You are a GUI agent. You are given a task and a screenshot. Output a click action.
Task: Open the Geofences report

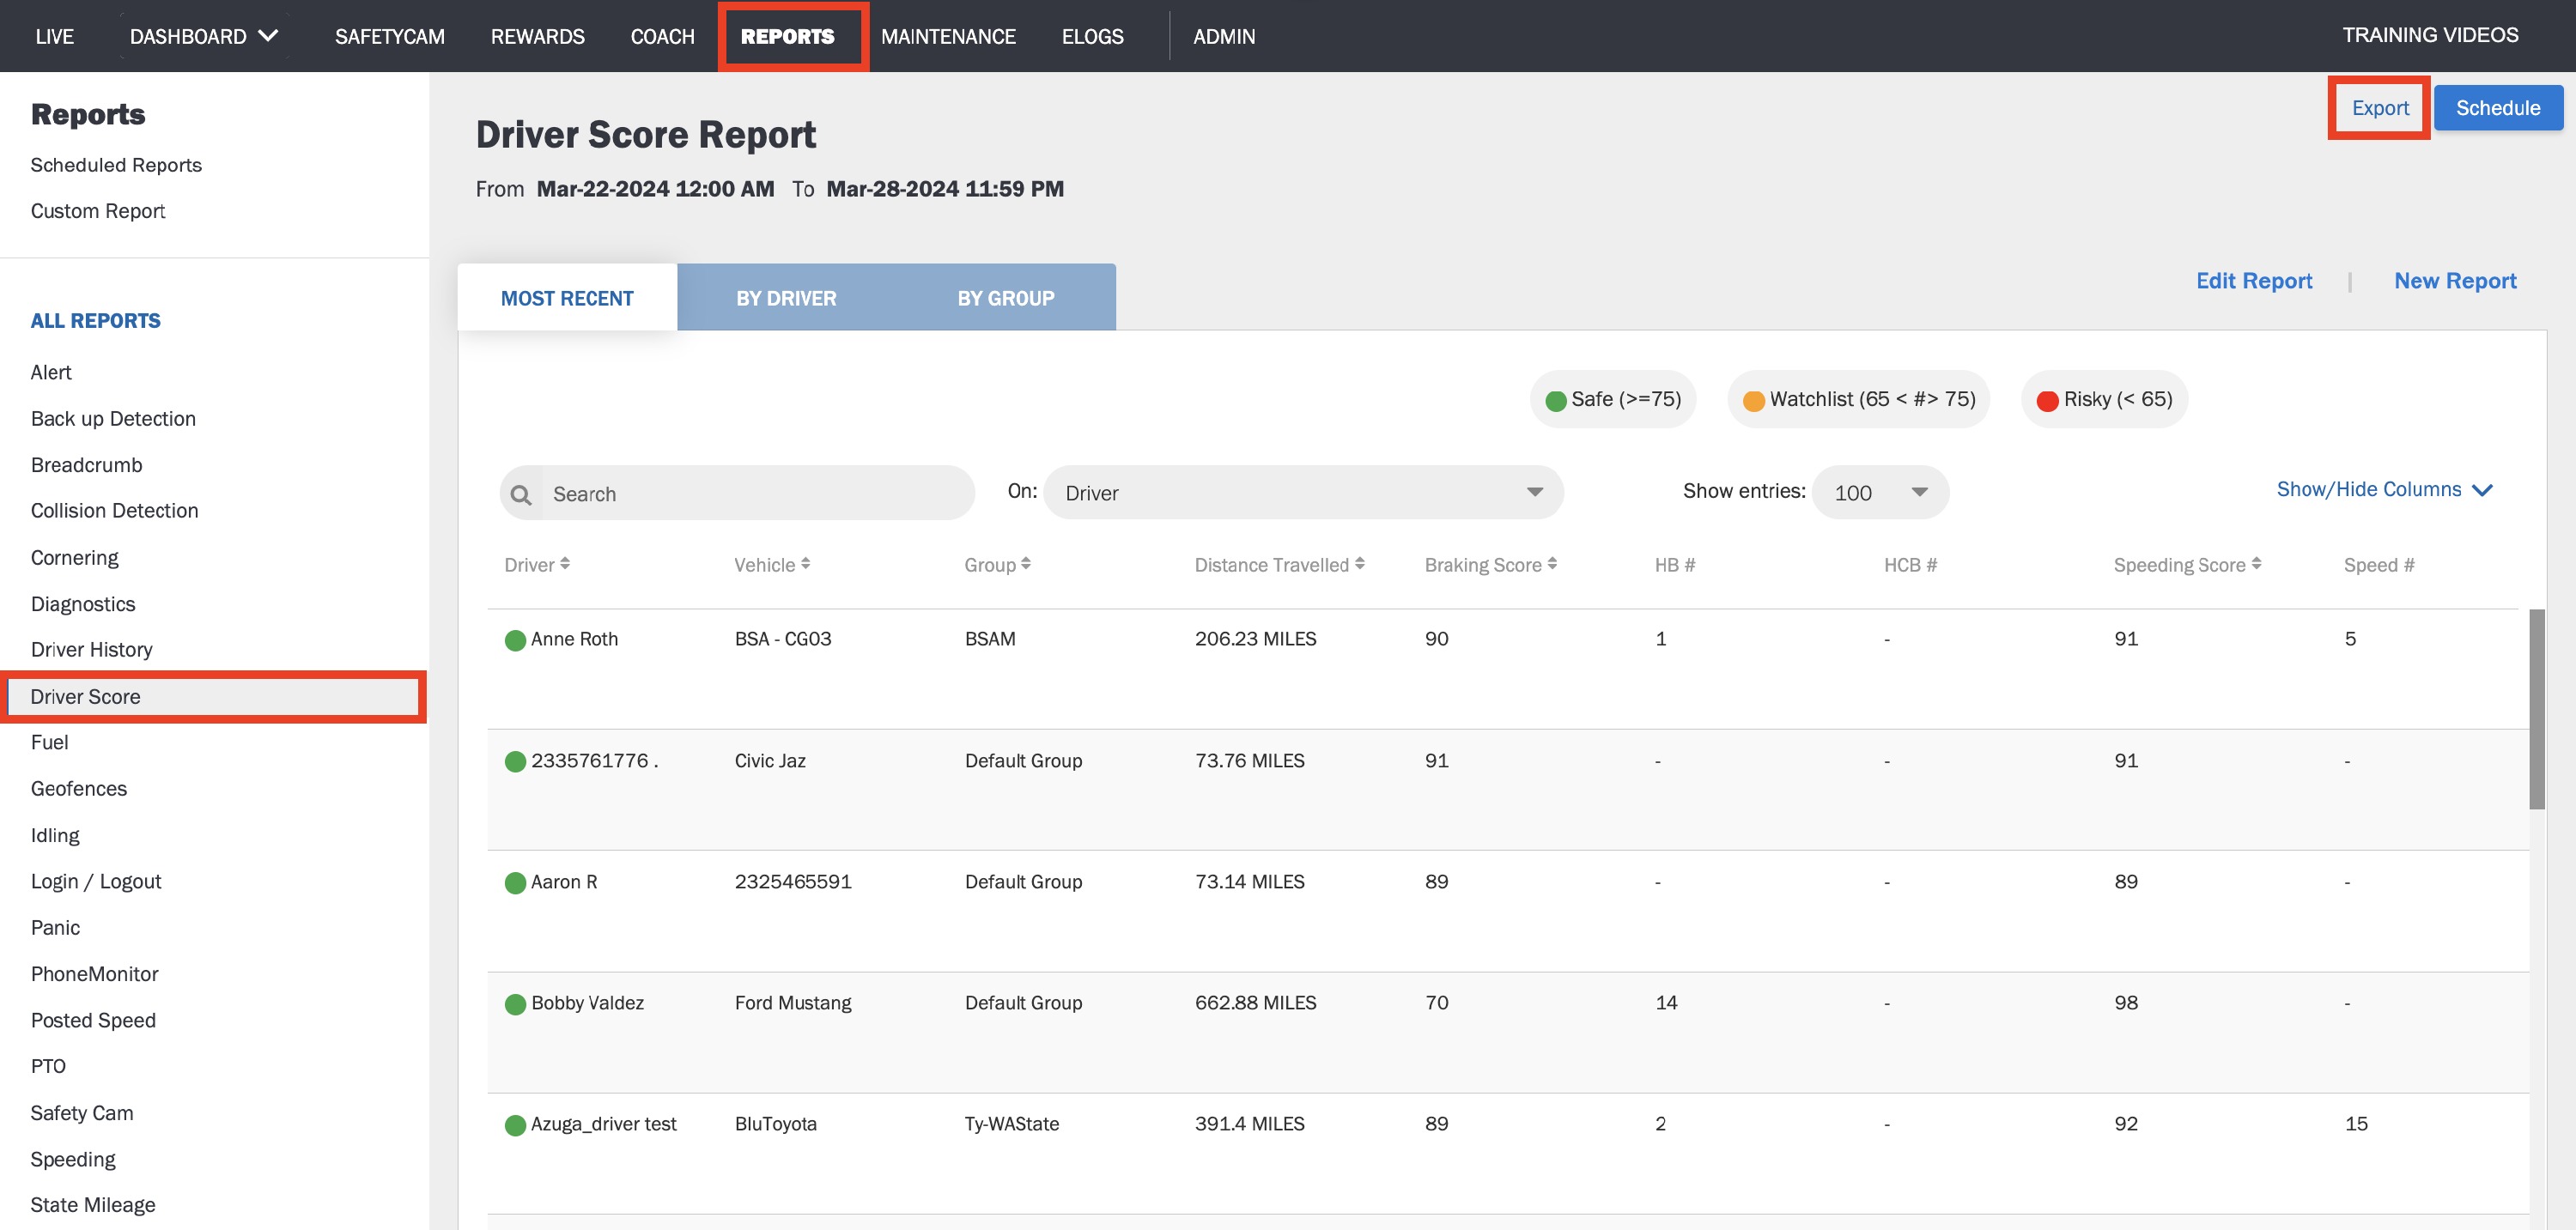click(x=79, y=789)
